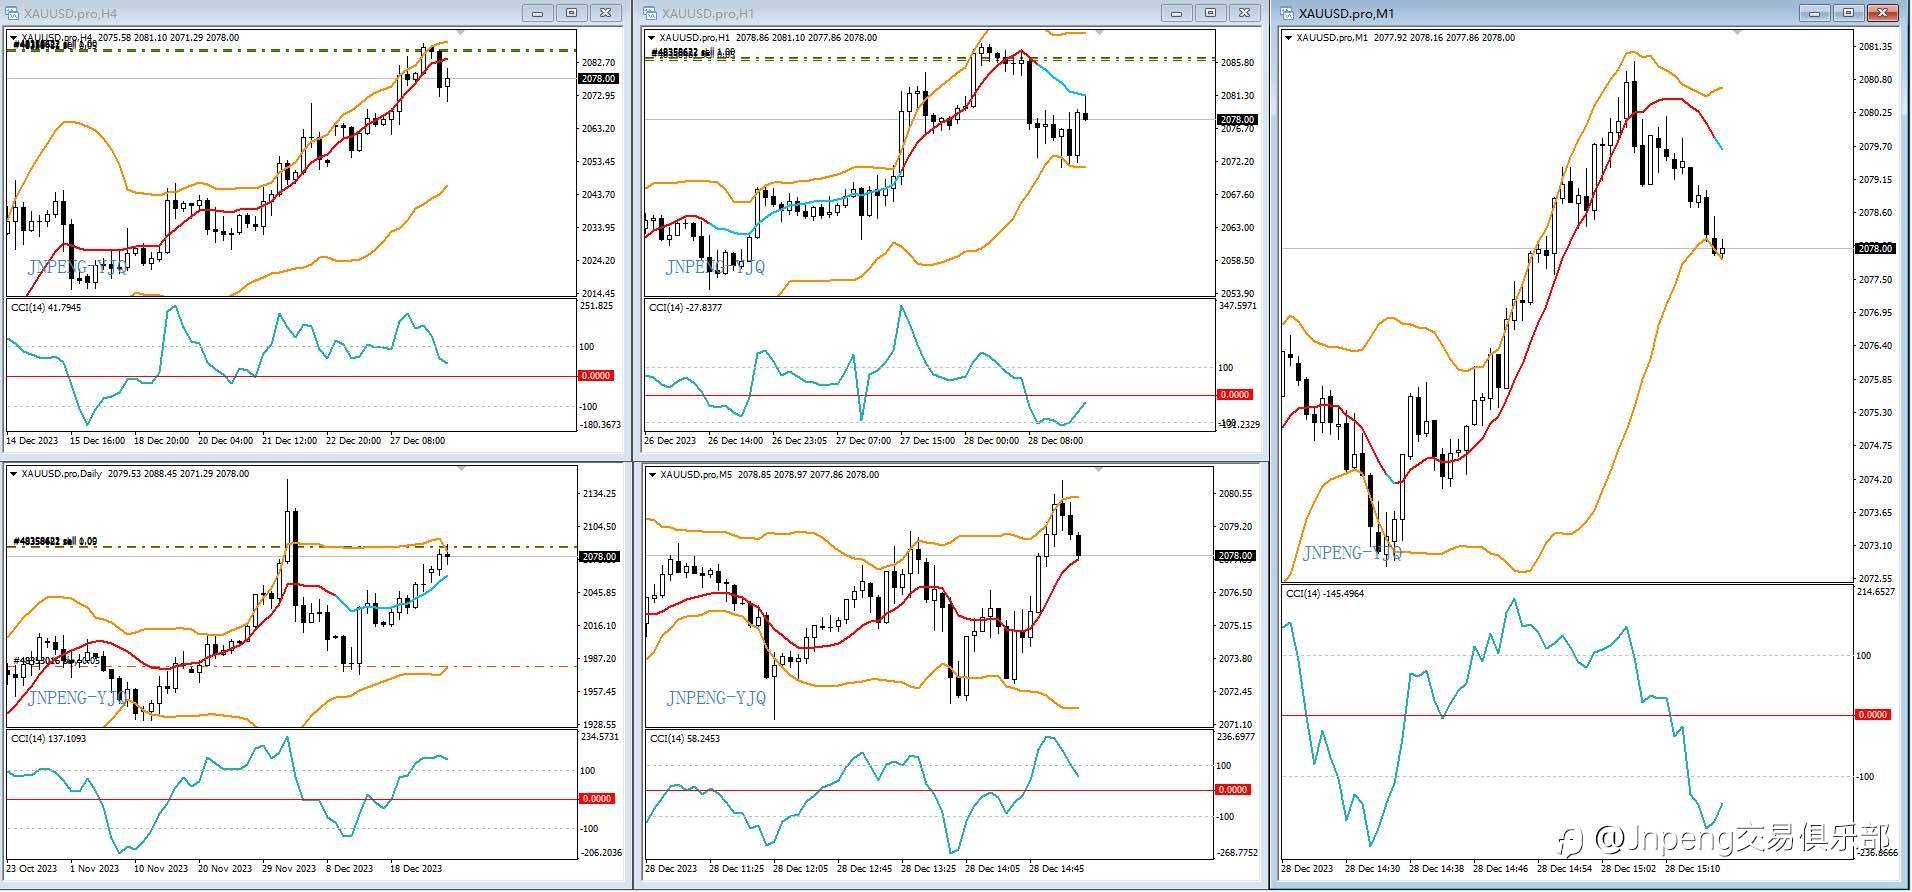
Task: Click the XAUUSD.pro,H1 window title icon
Action: 650,13
